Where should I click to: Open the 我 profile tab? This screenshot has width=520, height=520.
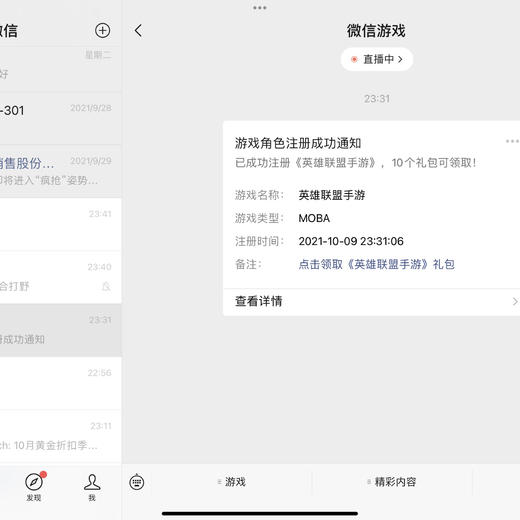tap(92, 487)
